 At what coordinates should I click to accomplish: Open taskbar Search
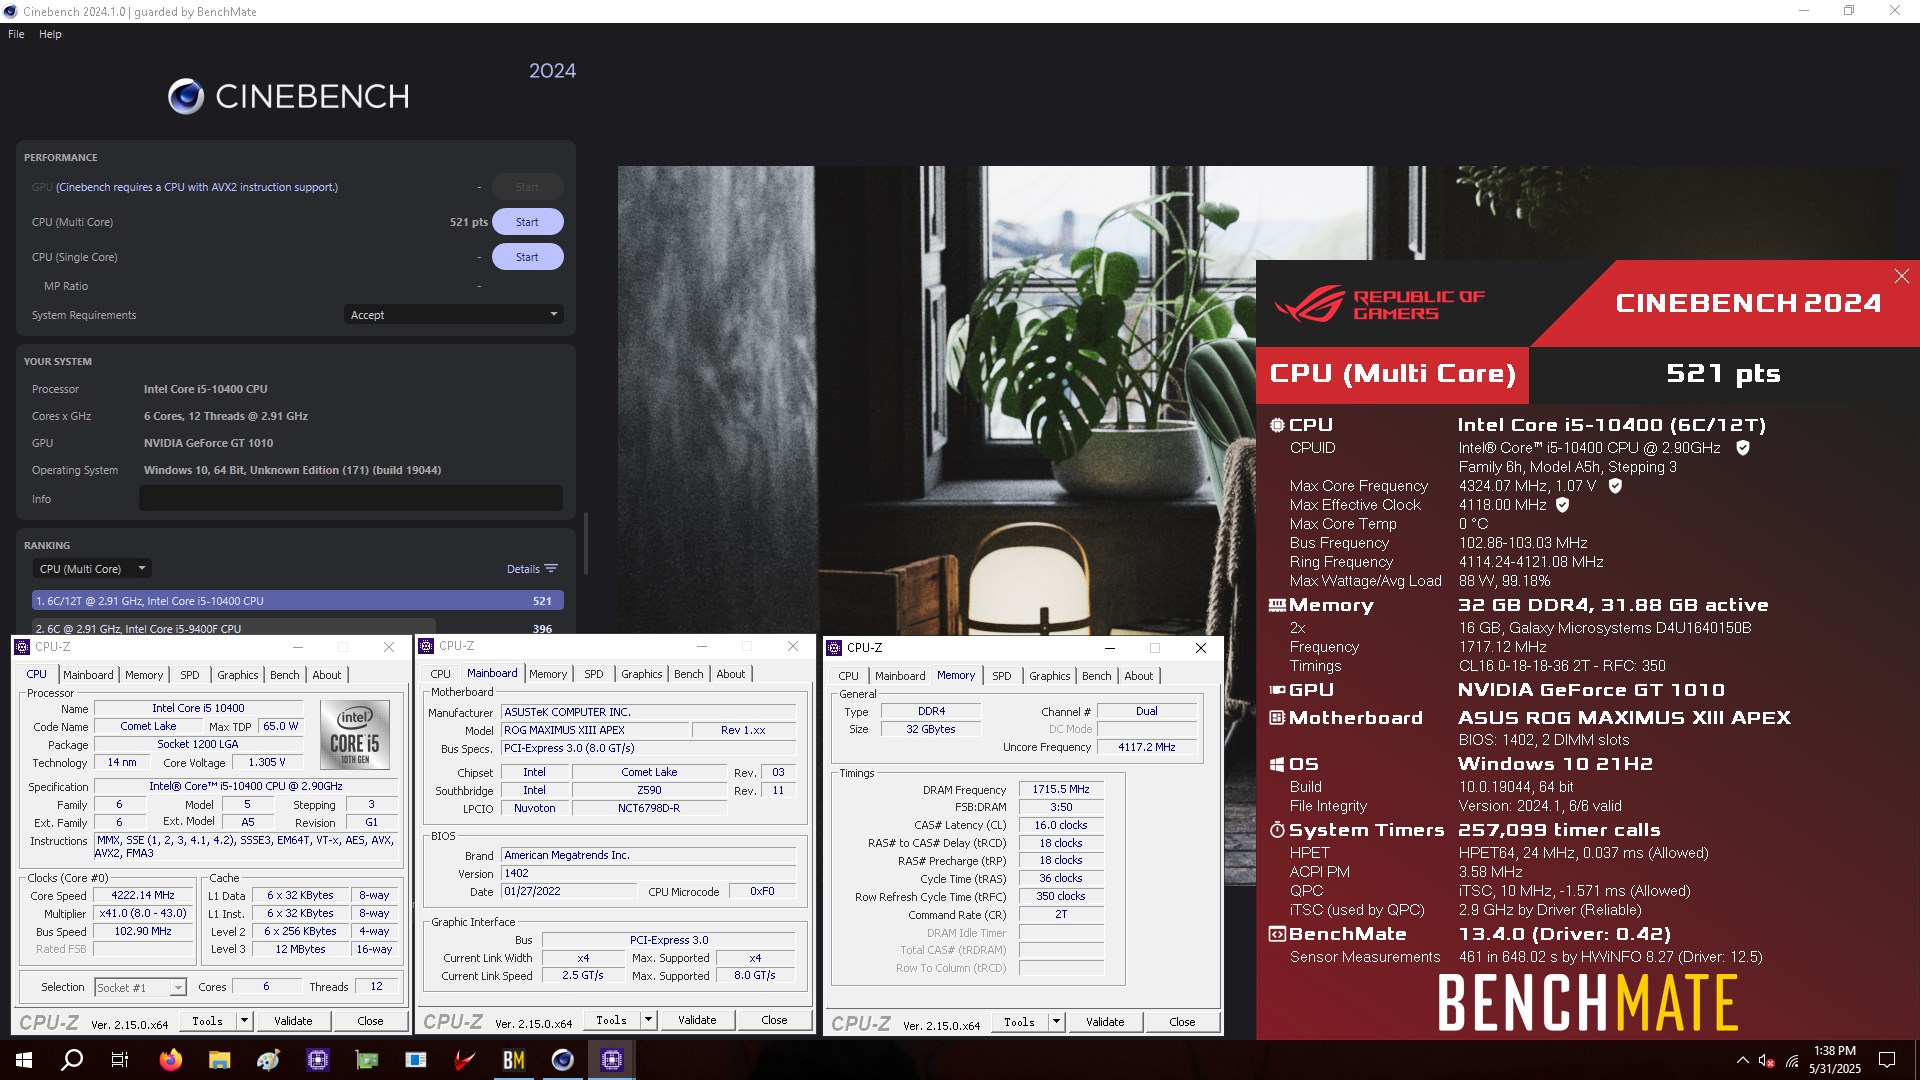(x=72, y=1060)
